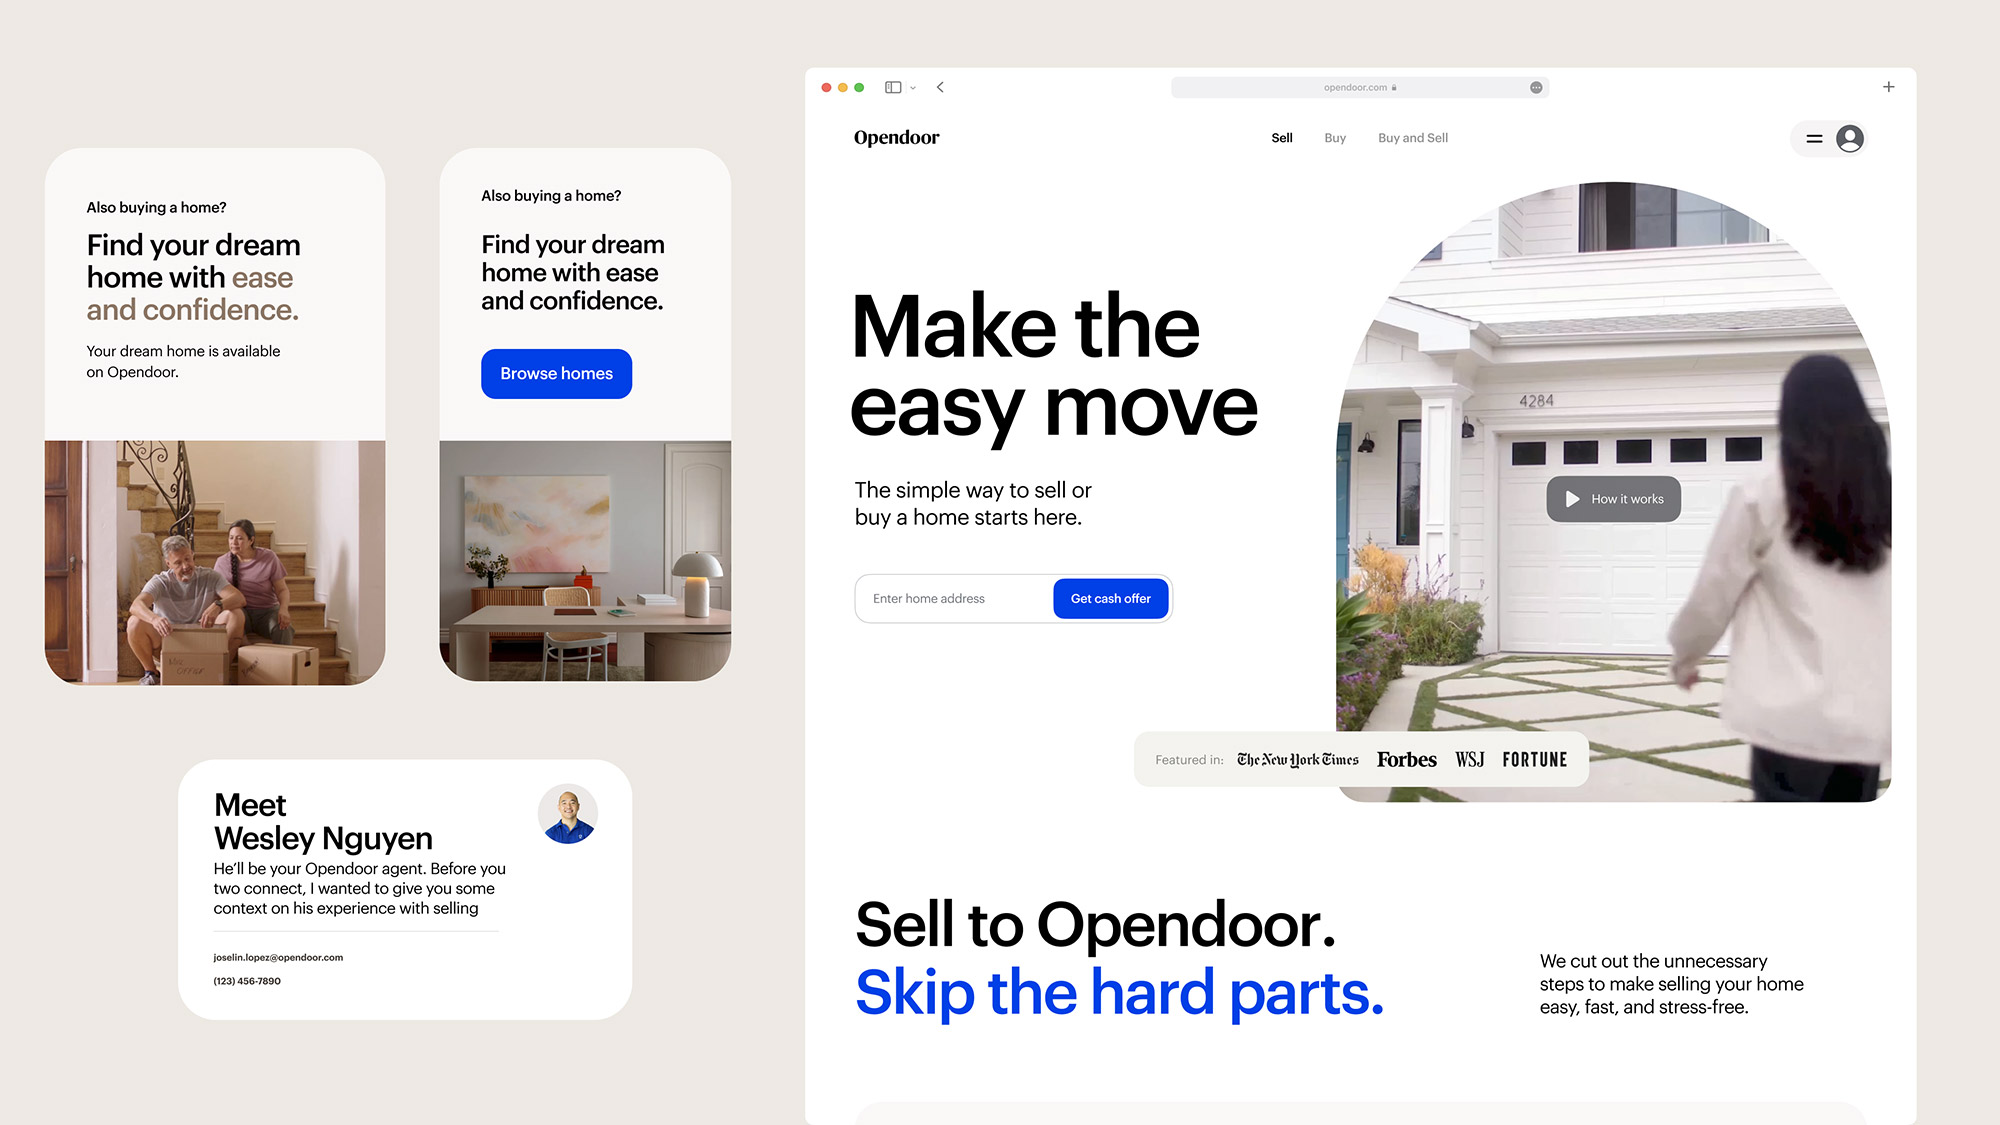Click the hamburger menu icon
Viewport: 2000px width, 1125px height.
pyautogui.click(x=1813, y=137)
